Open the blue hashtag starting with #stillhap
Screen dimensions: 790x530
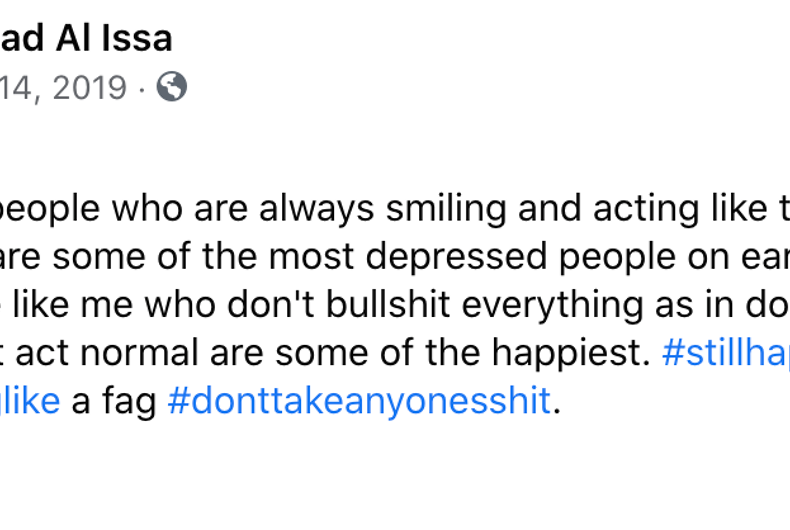coord(726,353)
